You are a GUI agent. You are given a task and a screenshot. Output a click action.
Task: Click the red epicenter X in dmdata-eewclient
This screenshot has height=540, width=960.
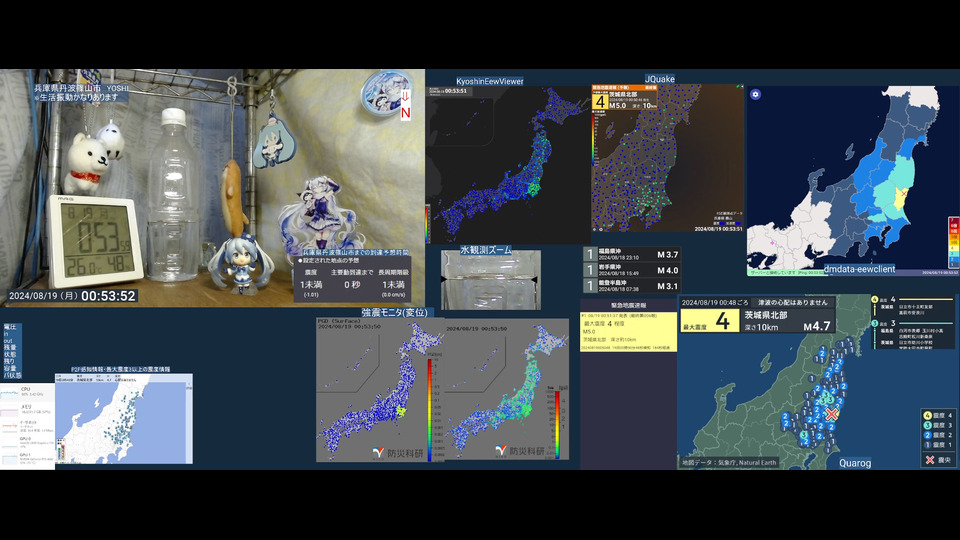pos(904,193)
